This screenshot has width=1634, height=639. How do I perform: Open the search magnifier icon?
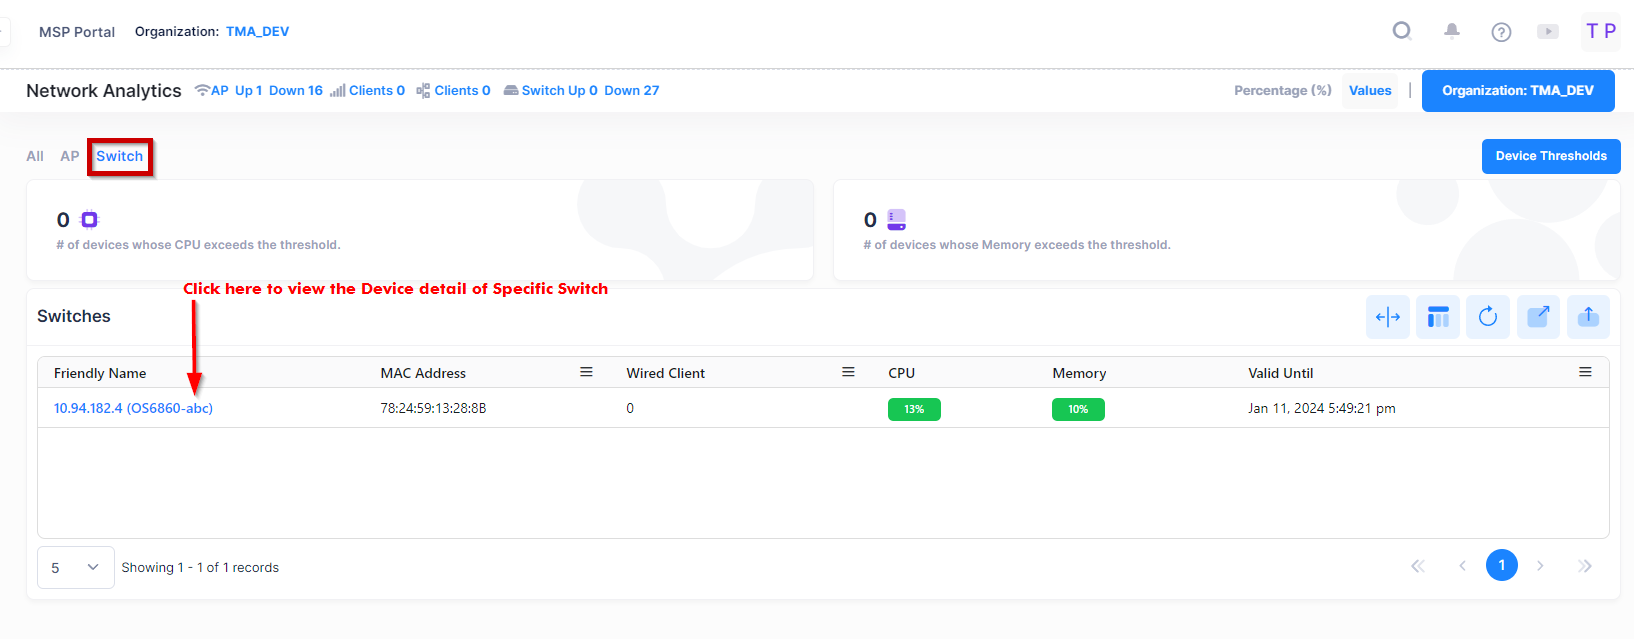[x=1402, y=31]
